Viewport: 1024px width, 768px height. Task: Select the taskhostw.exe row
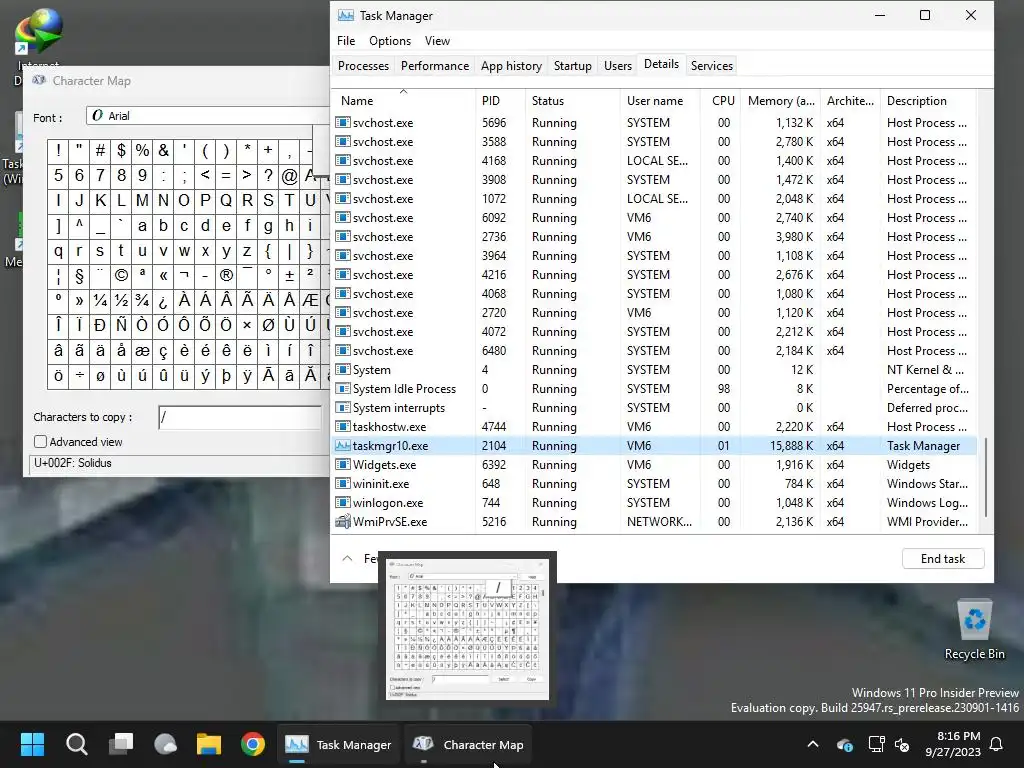[x=655, y=426]
